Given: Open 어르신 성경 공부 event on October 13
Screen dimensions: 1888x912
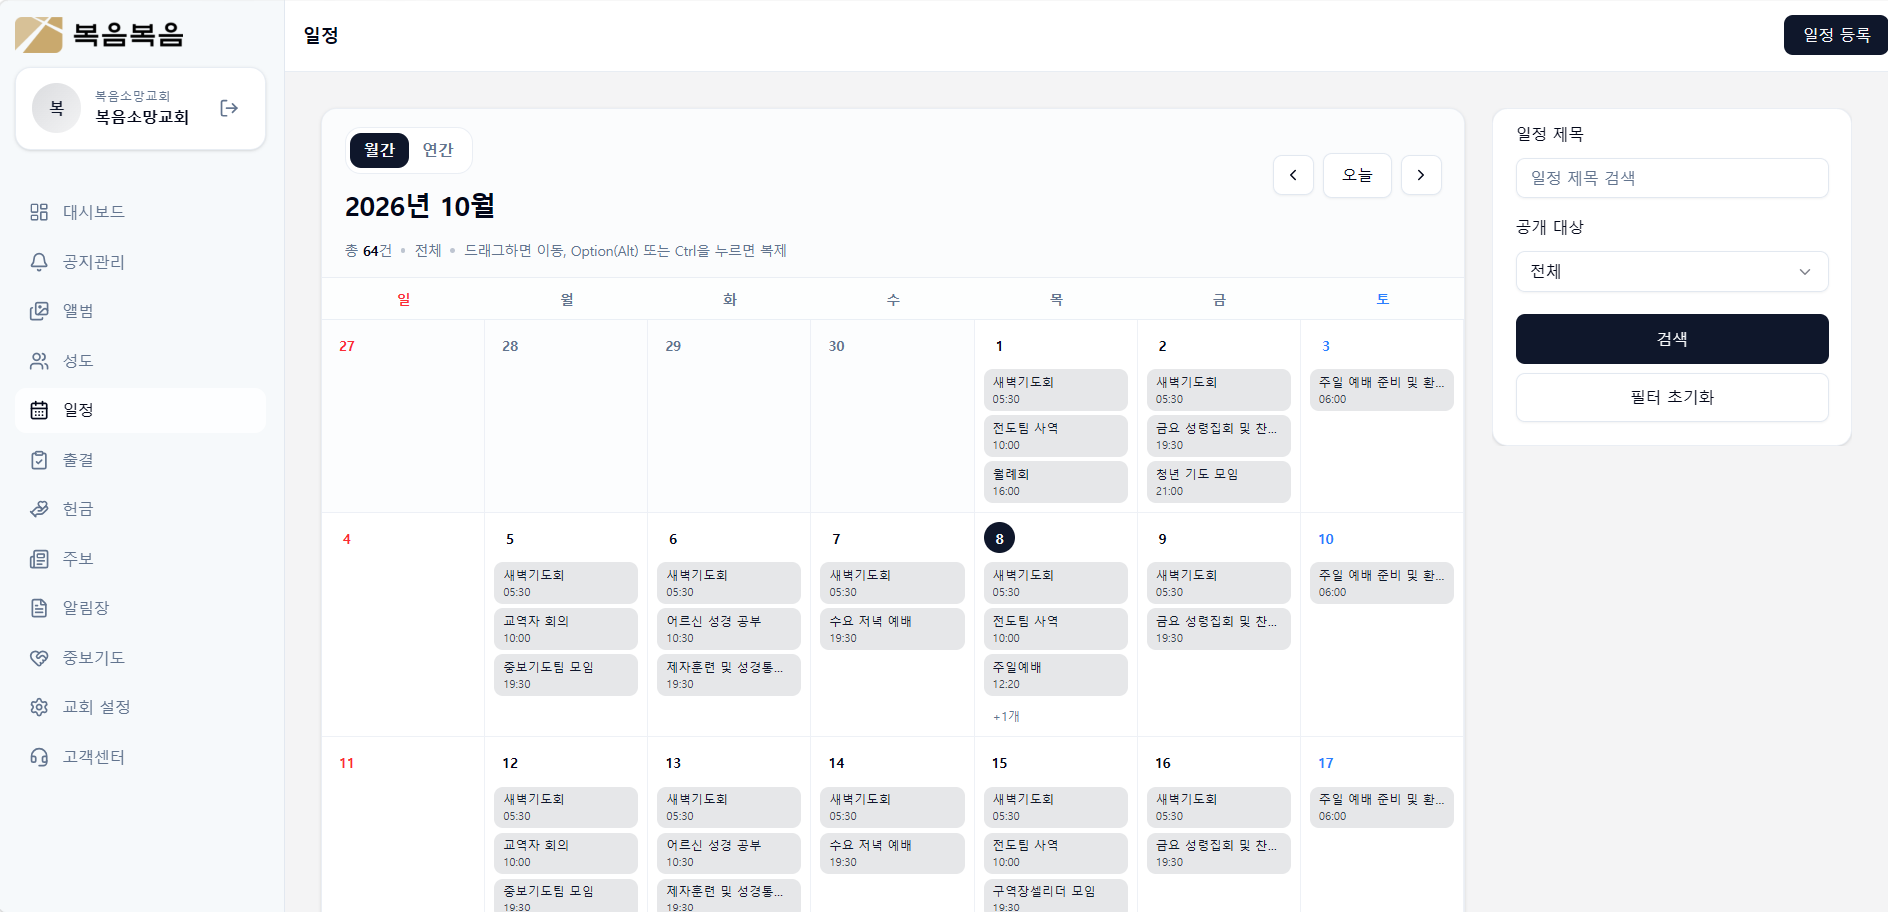Looking at the screenshot, I should pyautogui.click(x=728, y=853).
